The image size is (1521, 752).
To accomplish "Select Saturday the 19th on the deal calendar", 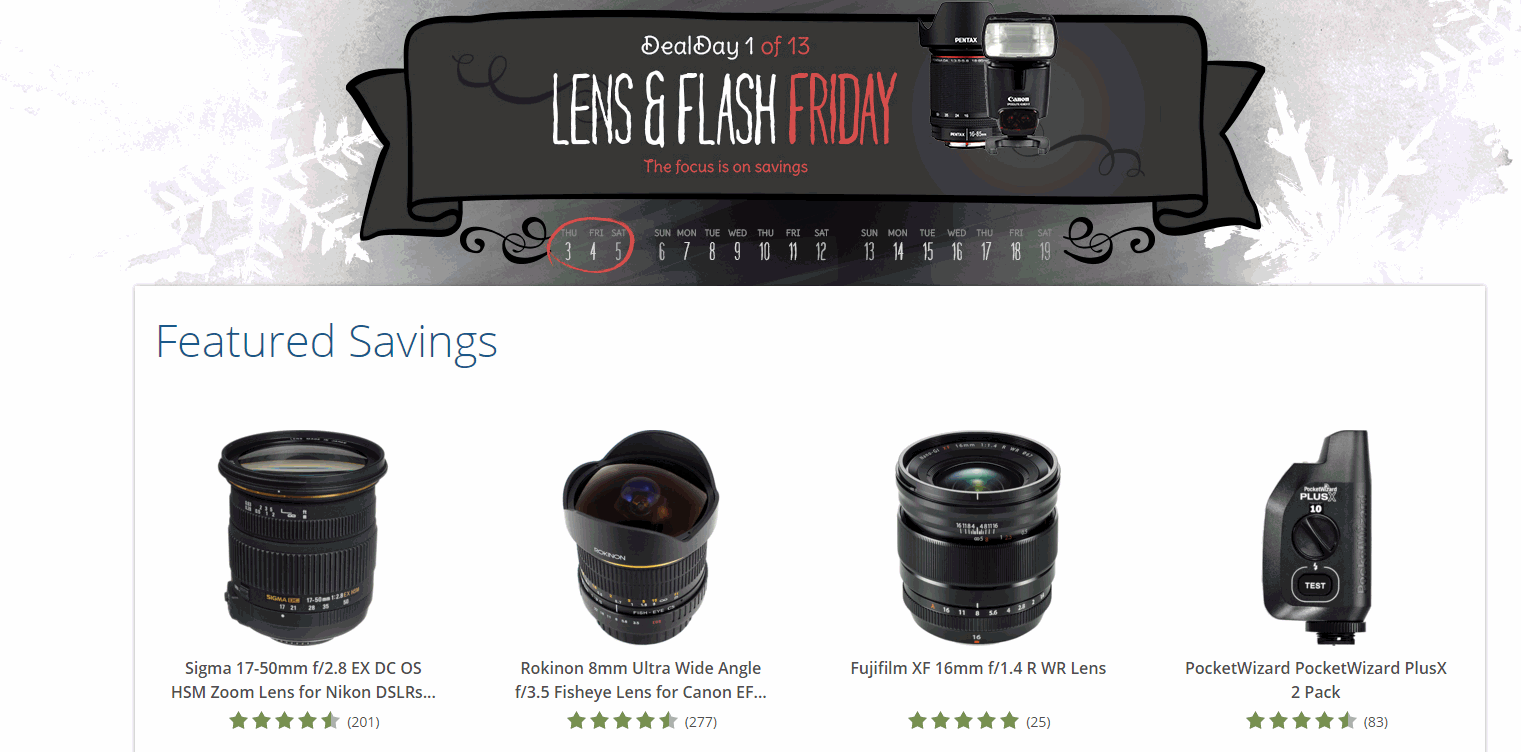I will coord(1045,245).
